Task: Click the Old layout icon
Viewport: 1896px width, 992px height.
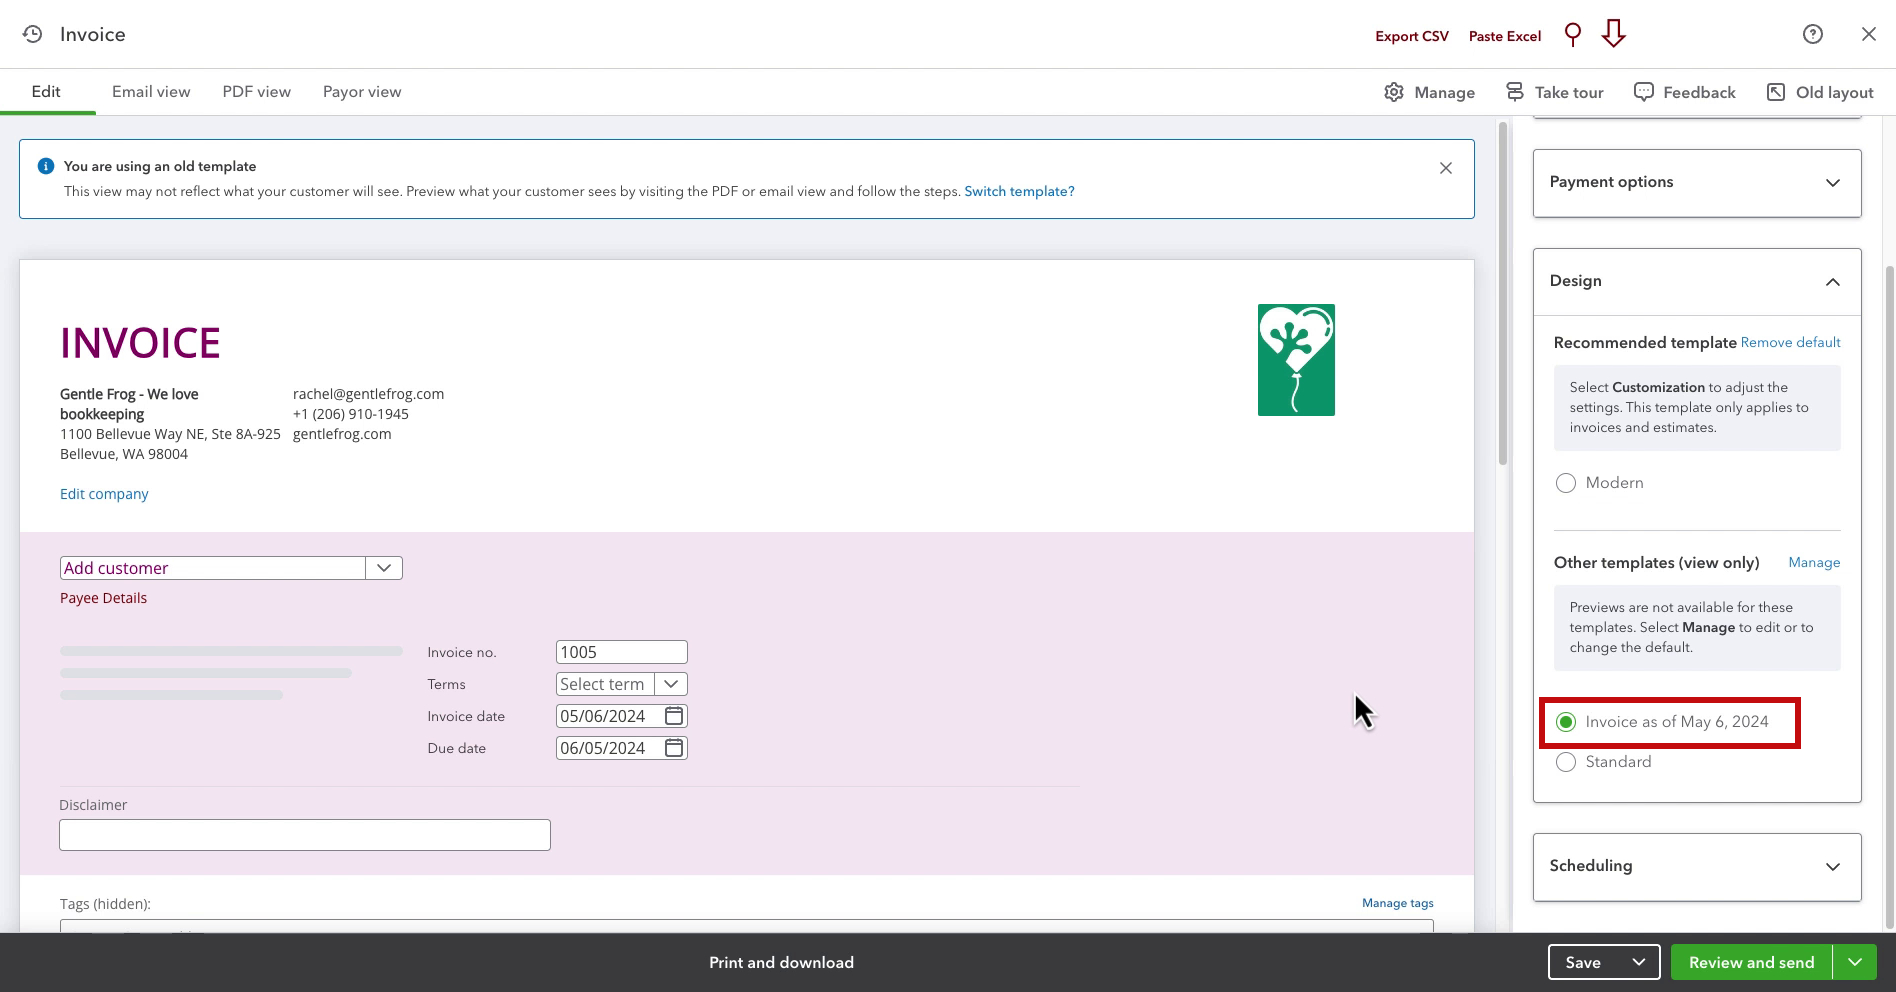Action: pos(1776,92)
